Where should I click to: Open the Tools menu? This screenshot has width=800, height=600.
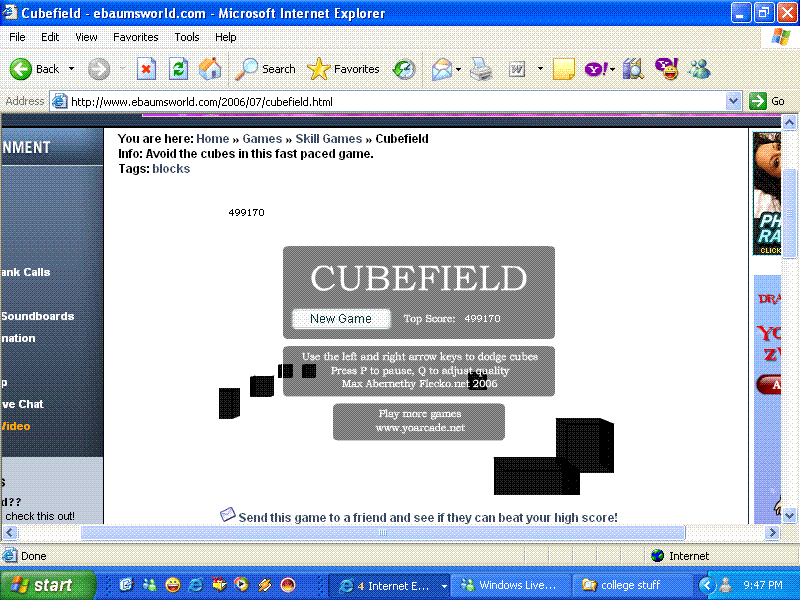pyautogui.click(x=186, y=37)
